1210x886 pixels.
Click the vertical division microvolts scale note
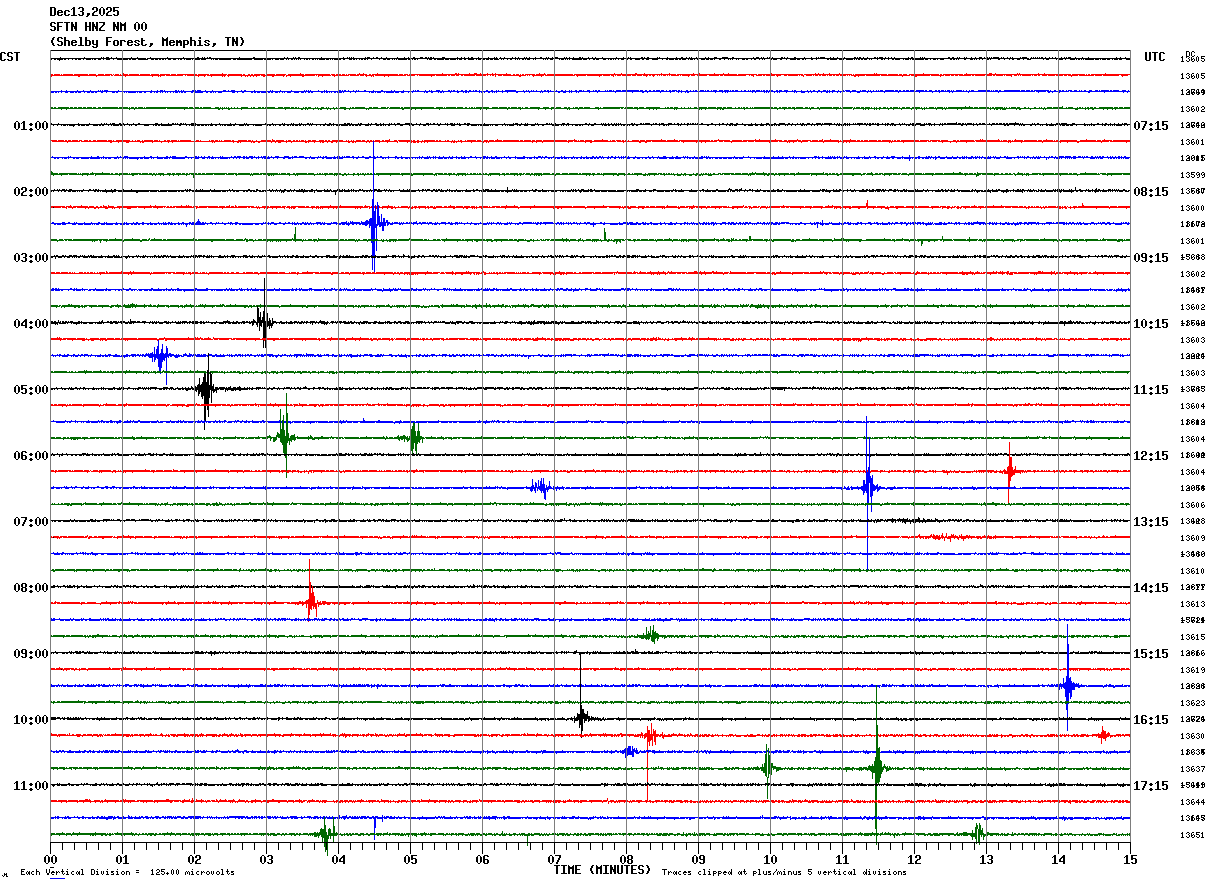coord(127,873)
